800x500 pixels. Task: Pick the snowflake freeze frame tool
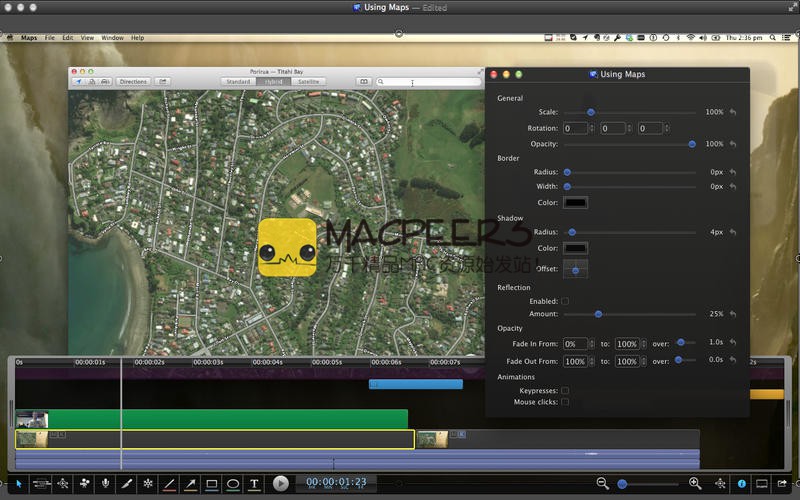tap(148, 484)
